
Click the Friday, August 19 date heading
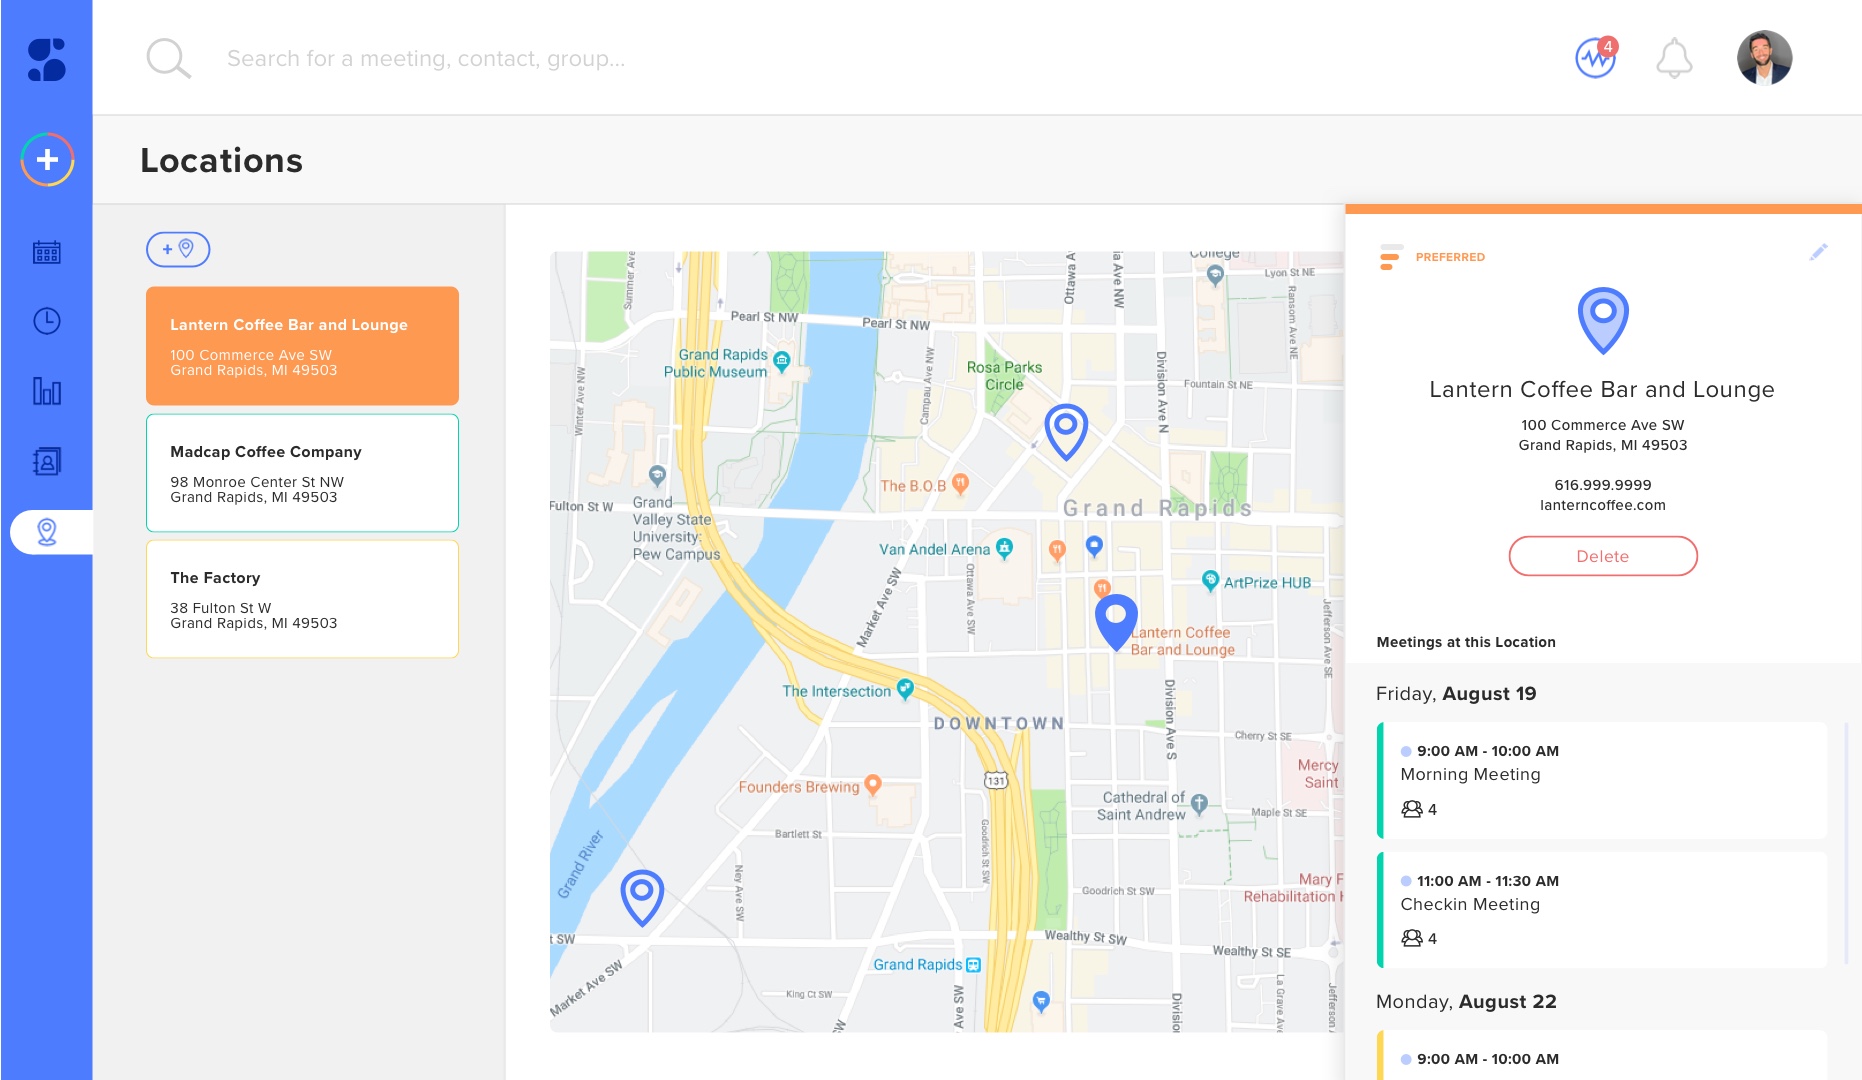click(x=1456, y=694)
